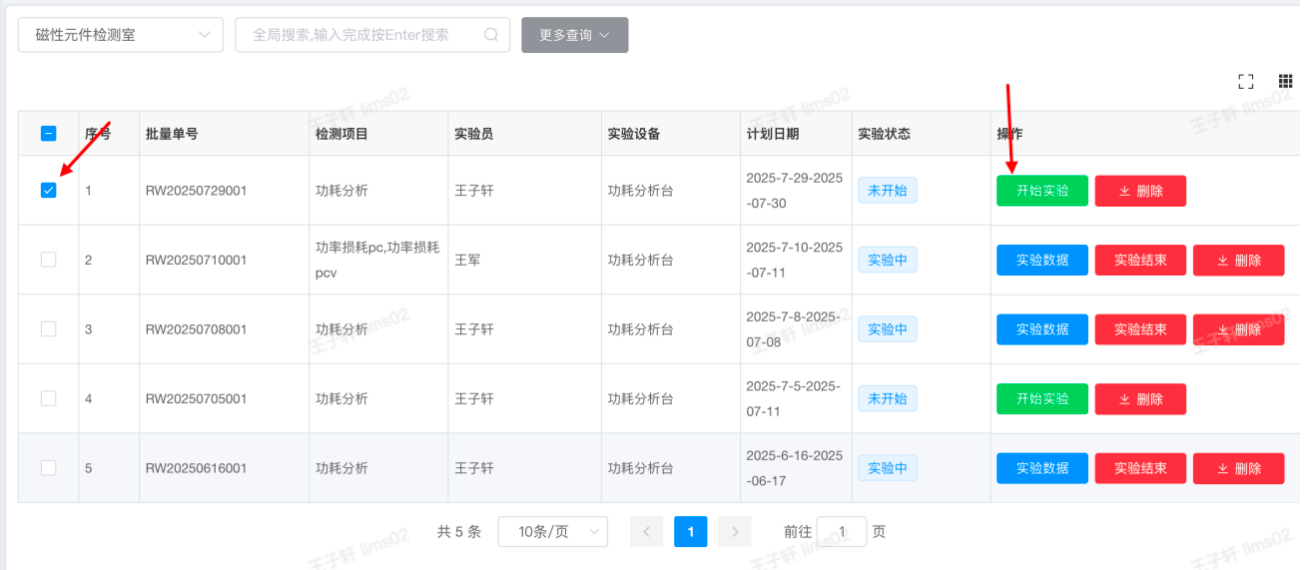Click the search magnifier icon
1312x570 pixels.
tap(491, 34)
